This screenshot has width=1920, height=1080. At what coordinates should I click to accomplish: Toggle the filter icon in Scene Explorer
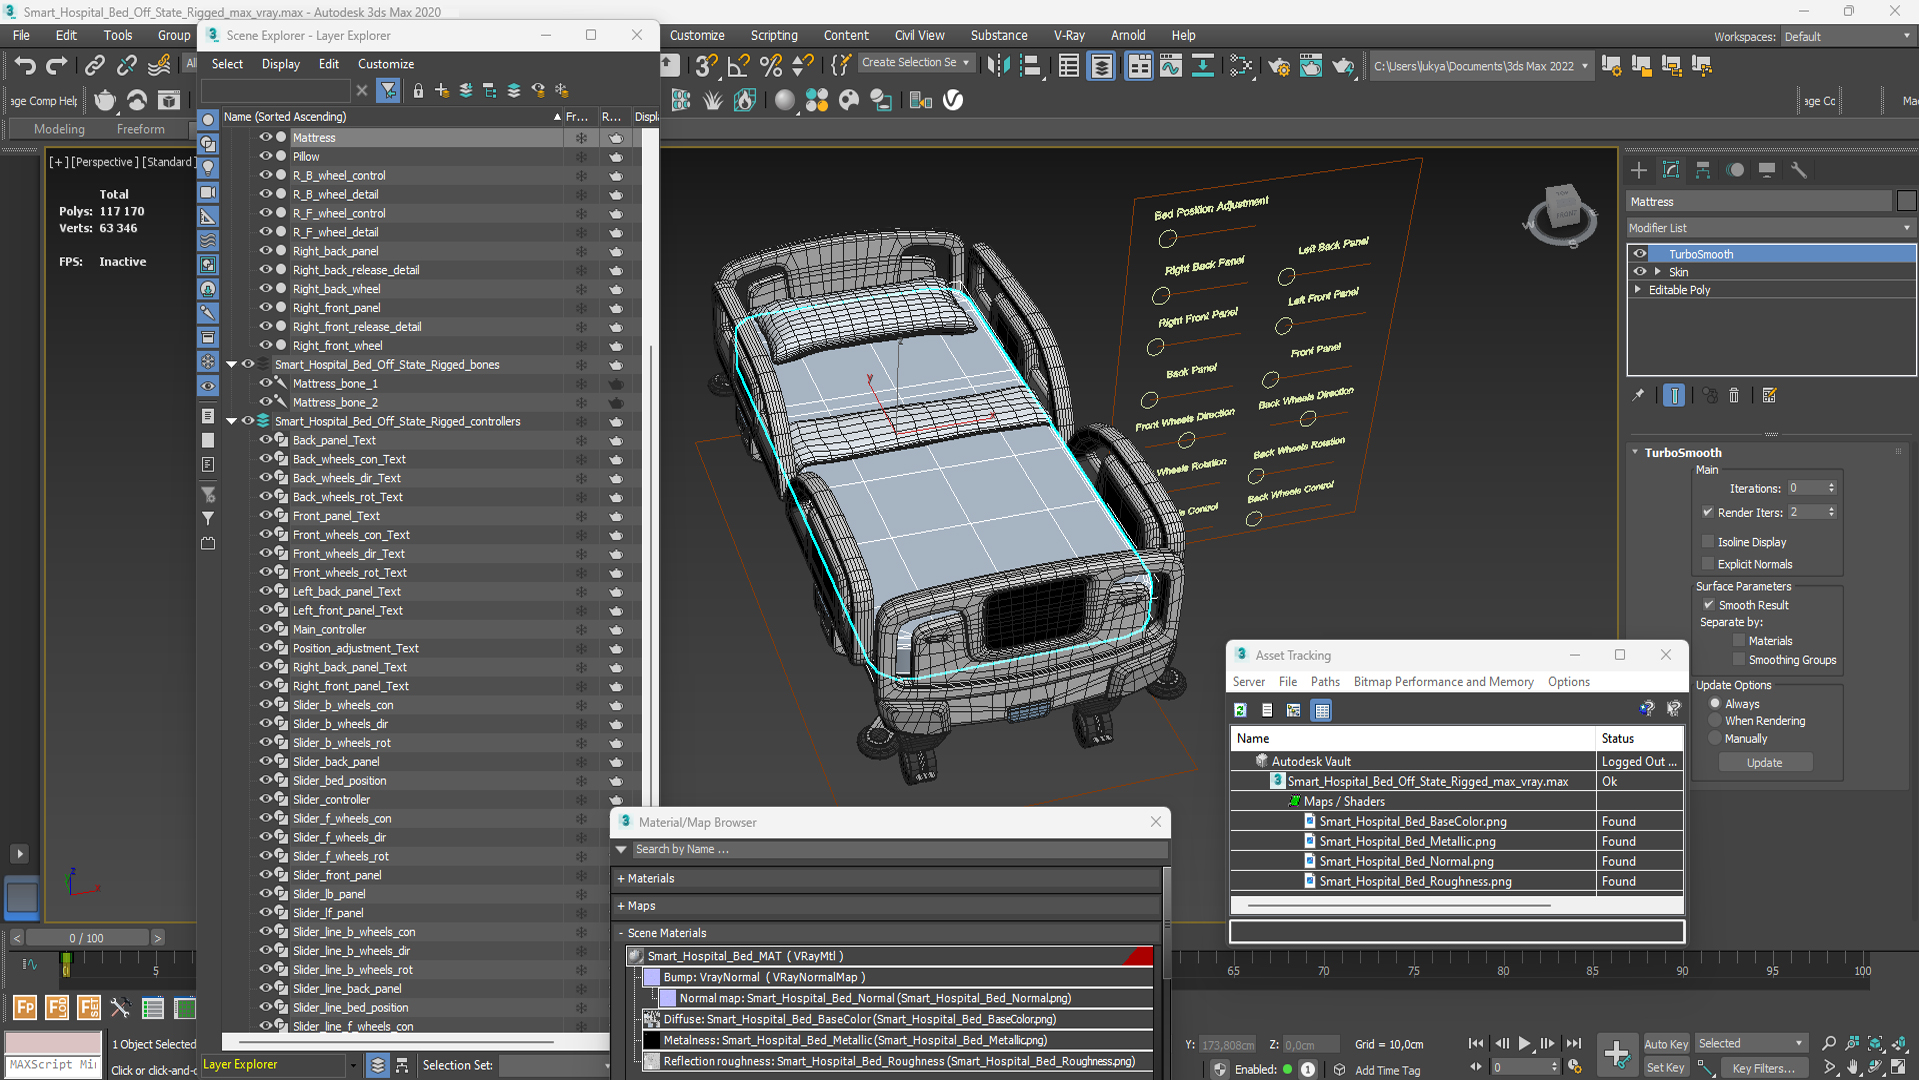click(x=389, y=91)
